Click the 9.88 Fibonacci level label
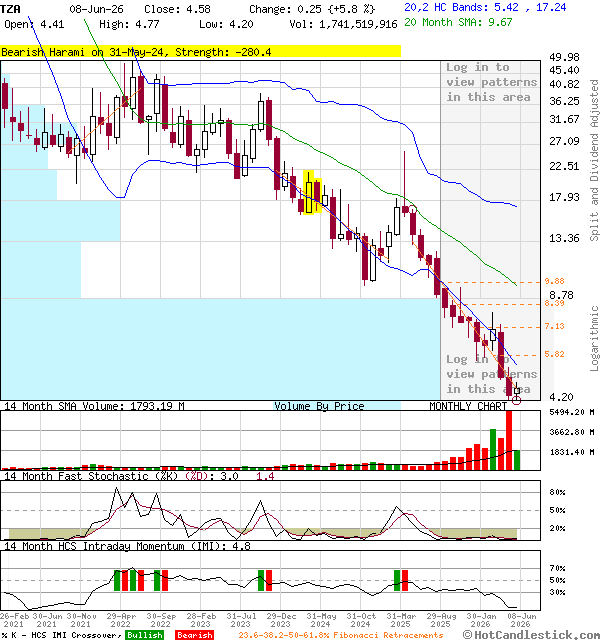The width and height of the screenshot is (600, 640). [554, 281]
